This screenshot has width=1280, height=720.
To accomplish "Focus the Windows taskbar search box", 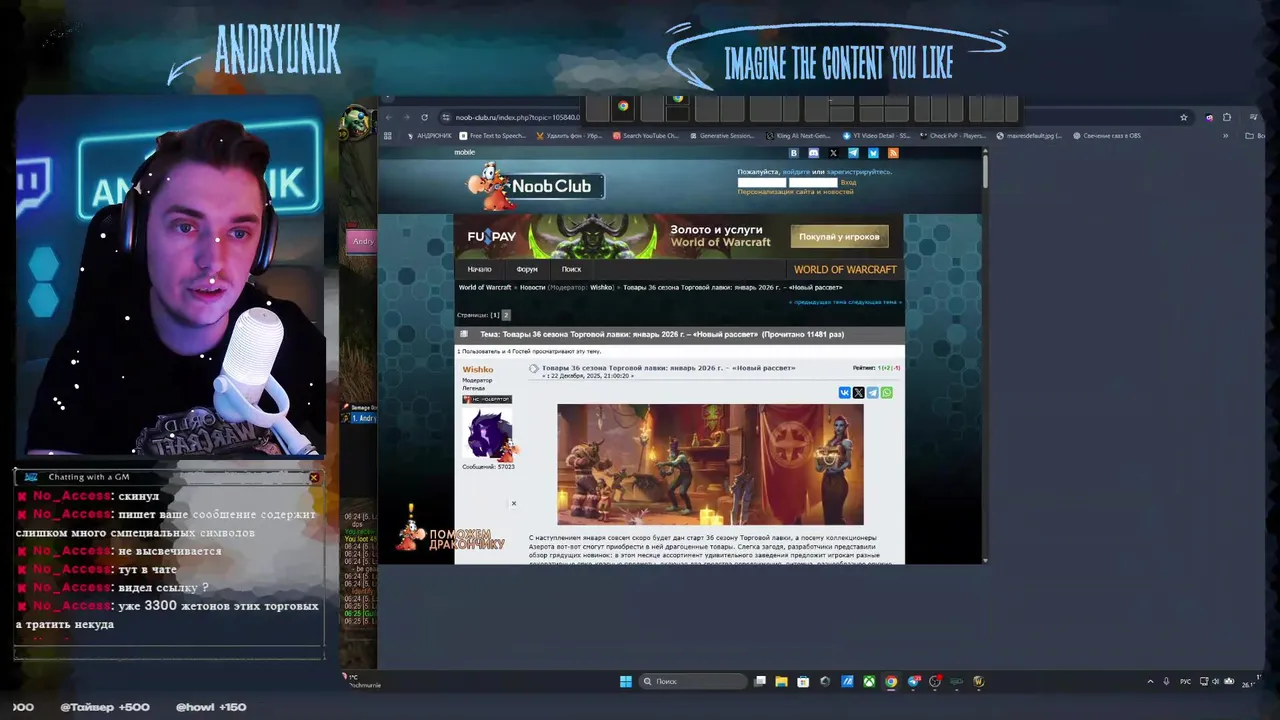I will [x=693, y=681].
